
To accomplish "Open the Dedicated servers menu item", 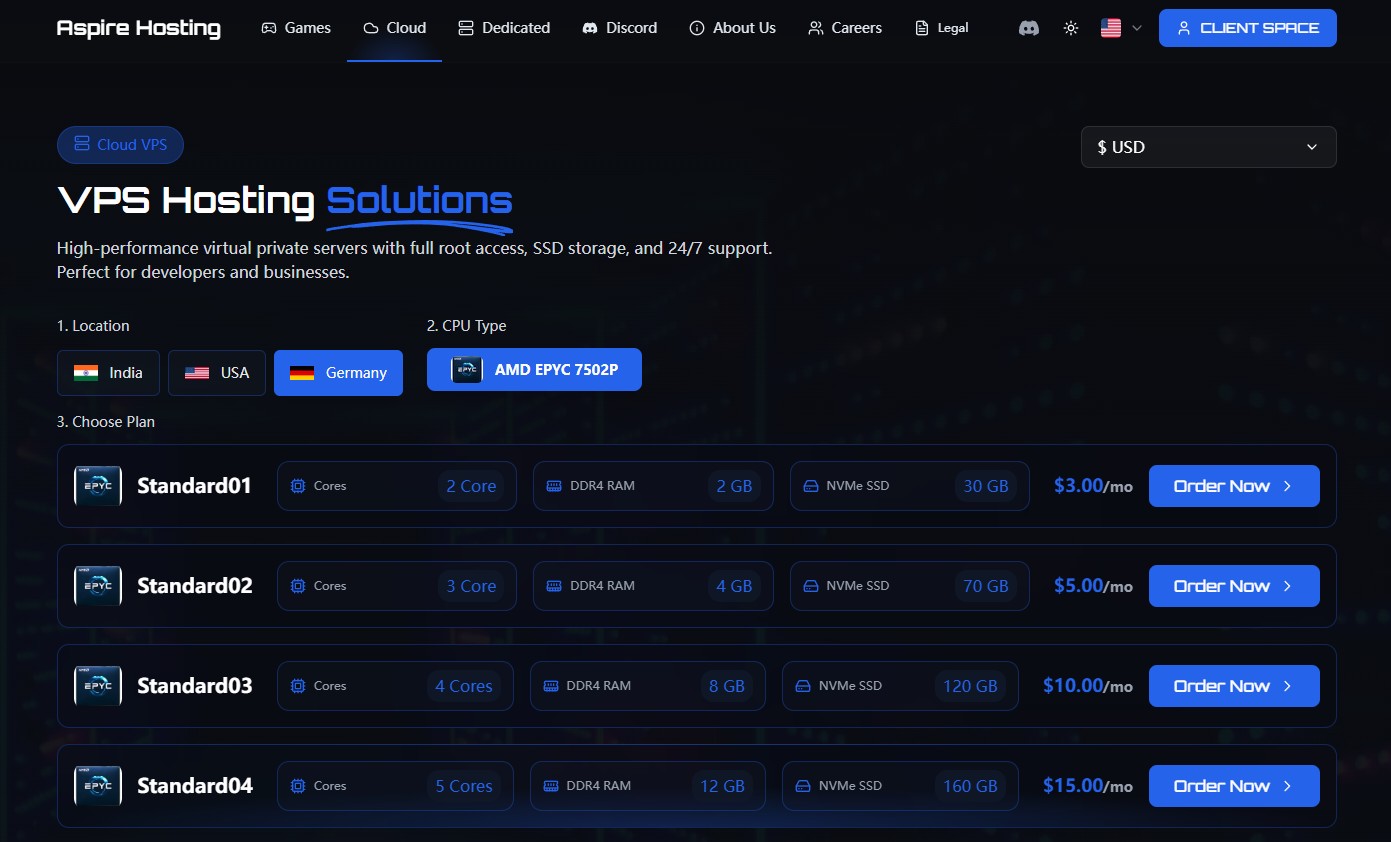I will coord(504,28).
